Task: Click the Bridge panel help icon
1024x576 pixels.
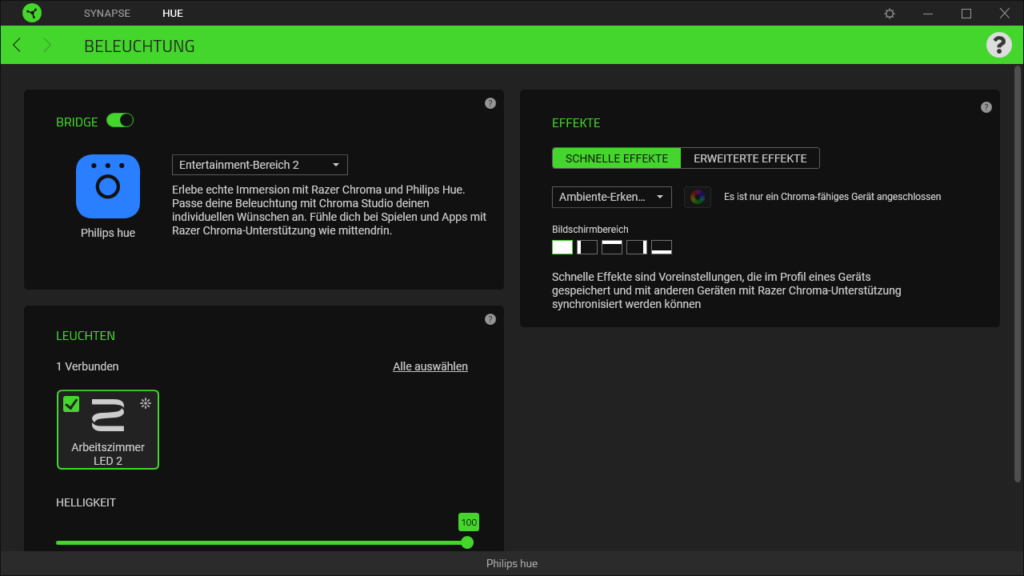Action: (490, 103)
